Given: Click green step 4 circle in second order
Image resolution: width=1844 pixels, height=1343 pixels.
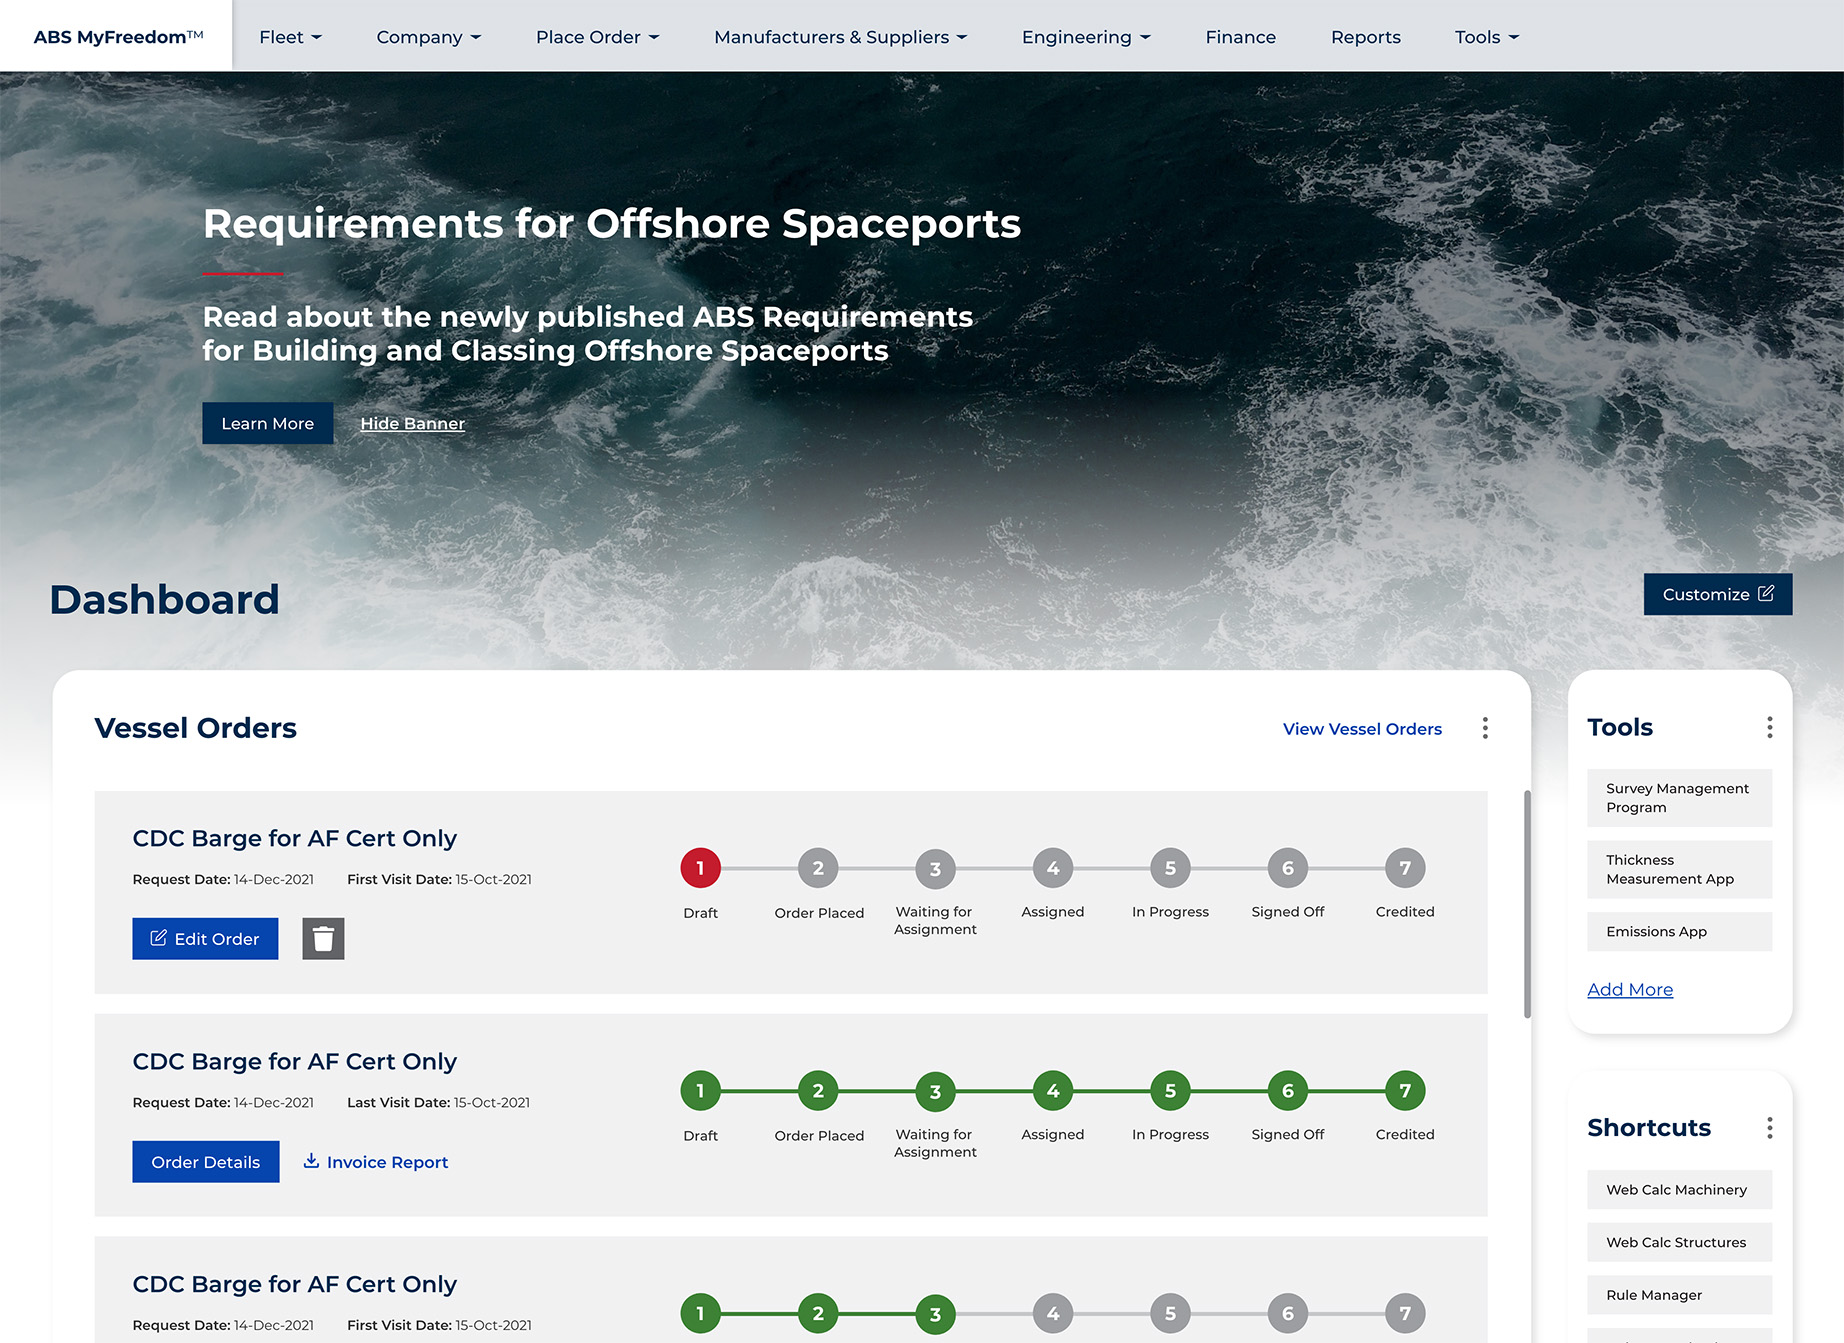Looking at the screenshot, I should click(x=1053, y=1091).
